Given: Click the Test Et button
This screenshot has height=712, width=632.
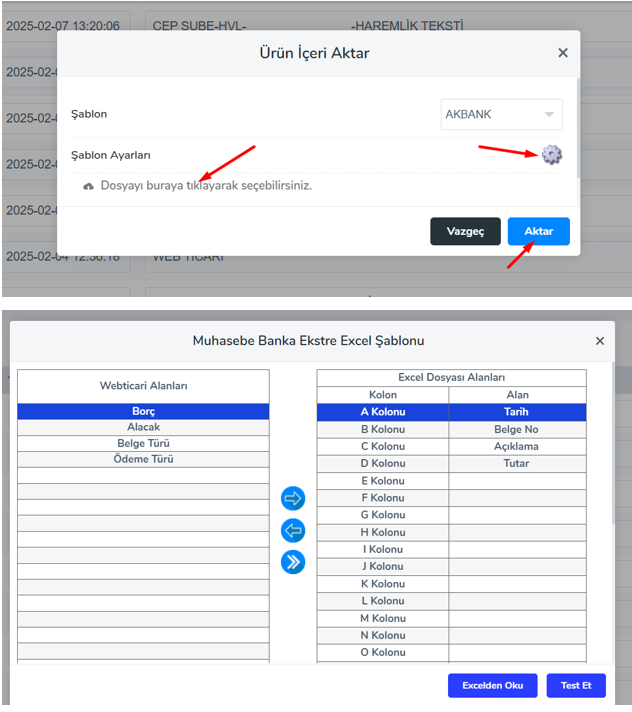Looking at the screenshot, I should click(x=576, y=686).
